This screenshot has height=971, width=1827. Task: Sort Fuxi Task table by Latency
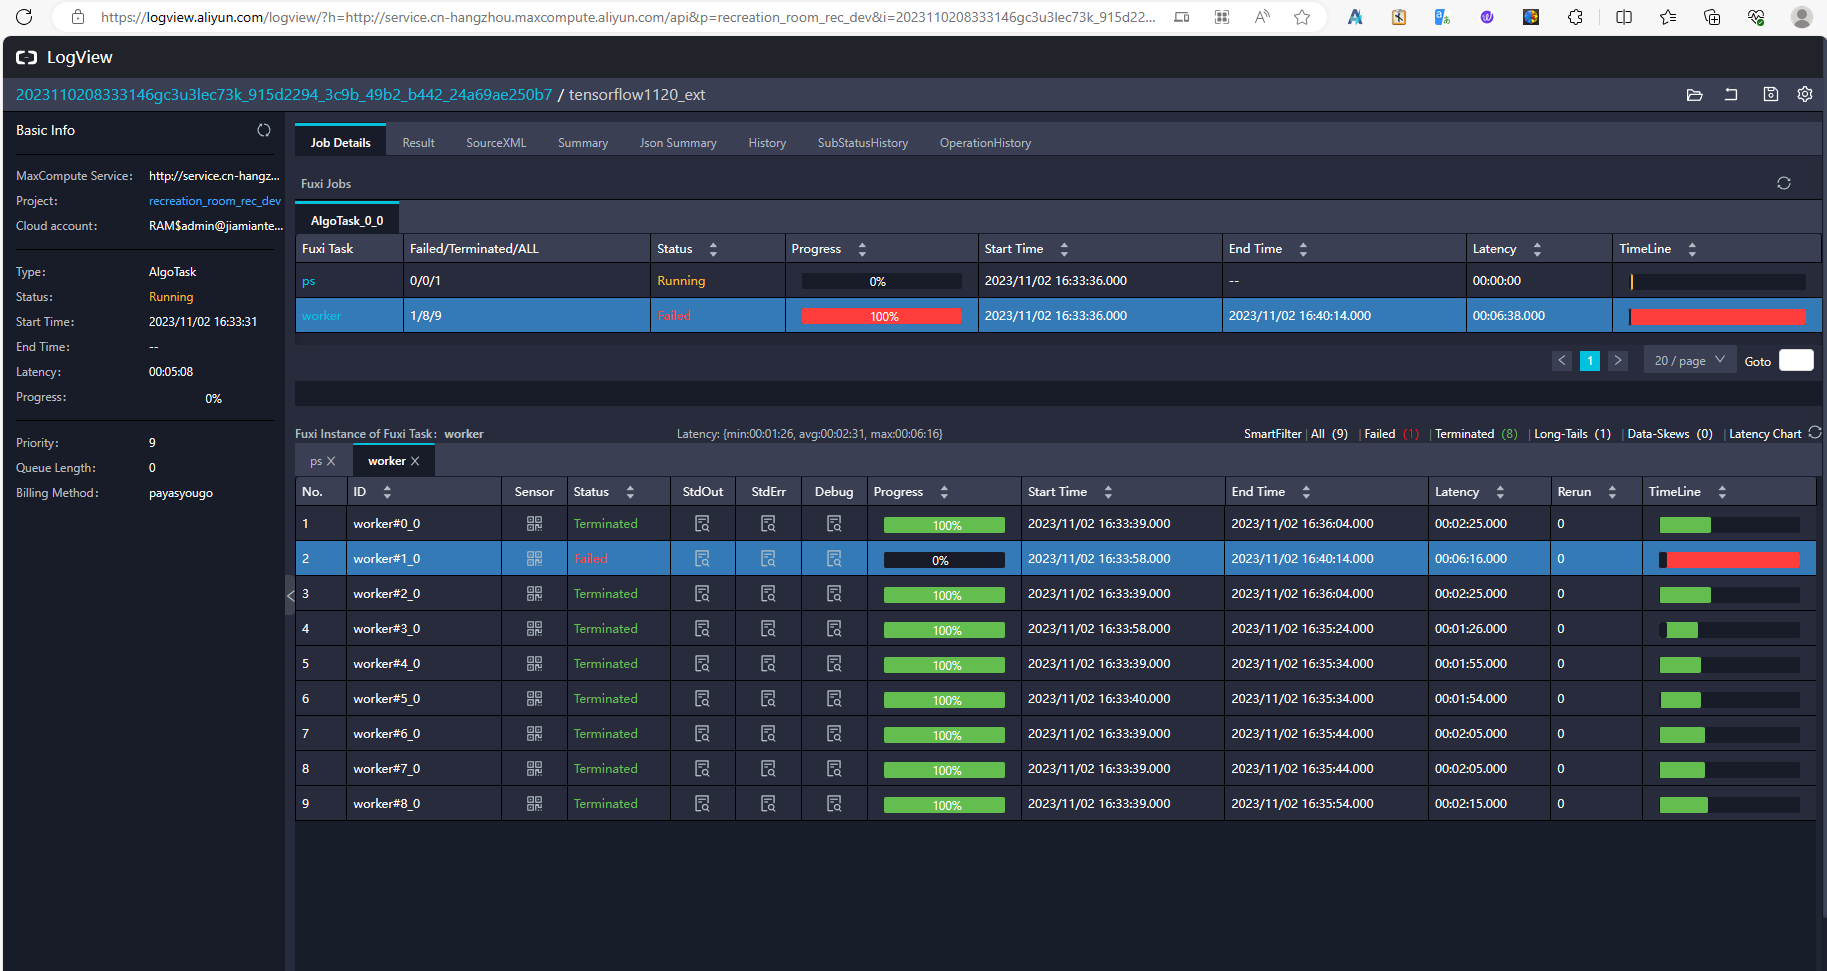pos(1537,249)
